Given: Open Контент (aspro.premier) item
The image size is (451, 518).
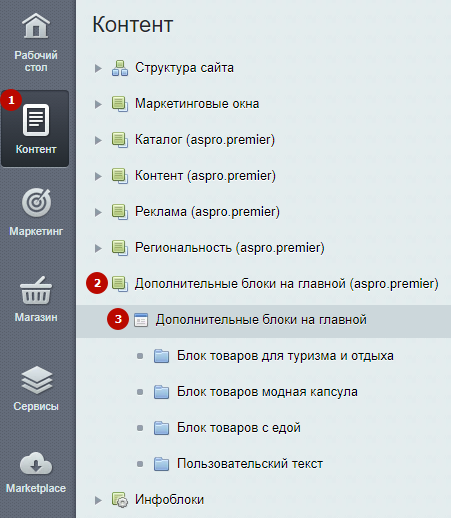Looking at the screenshot, I should tap(205, 176).
